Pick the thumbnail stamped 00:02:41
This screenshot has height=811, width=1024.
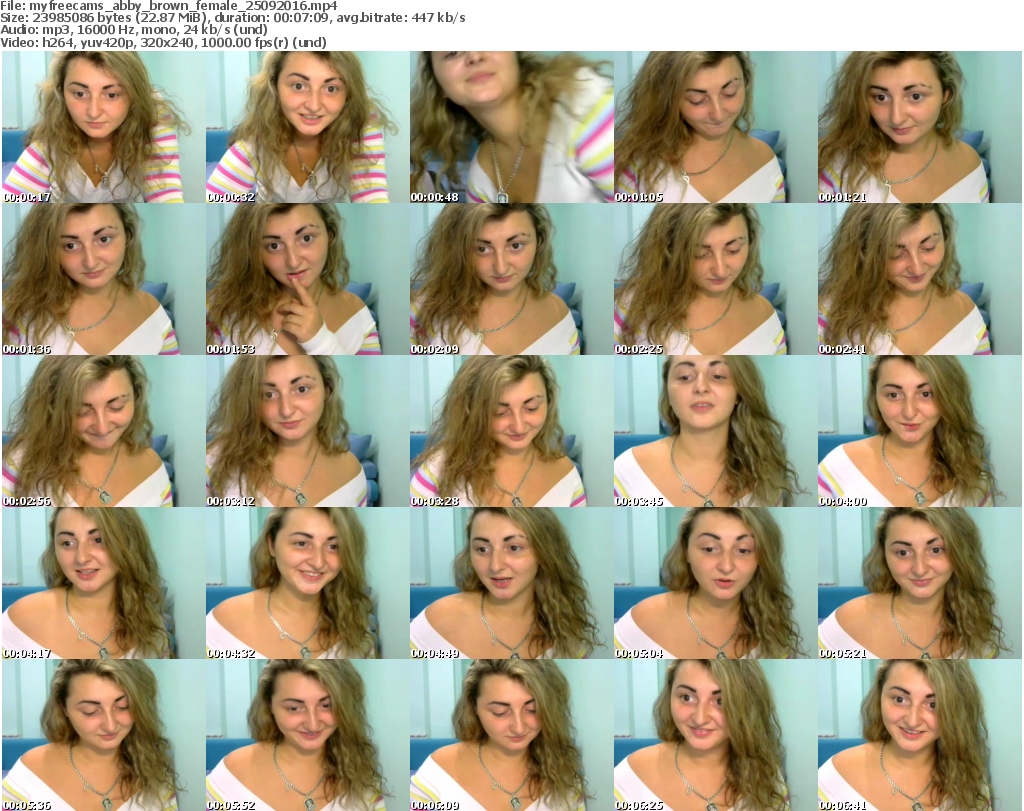(x=920, y=279)
